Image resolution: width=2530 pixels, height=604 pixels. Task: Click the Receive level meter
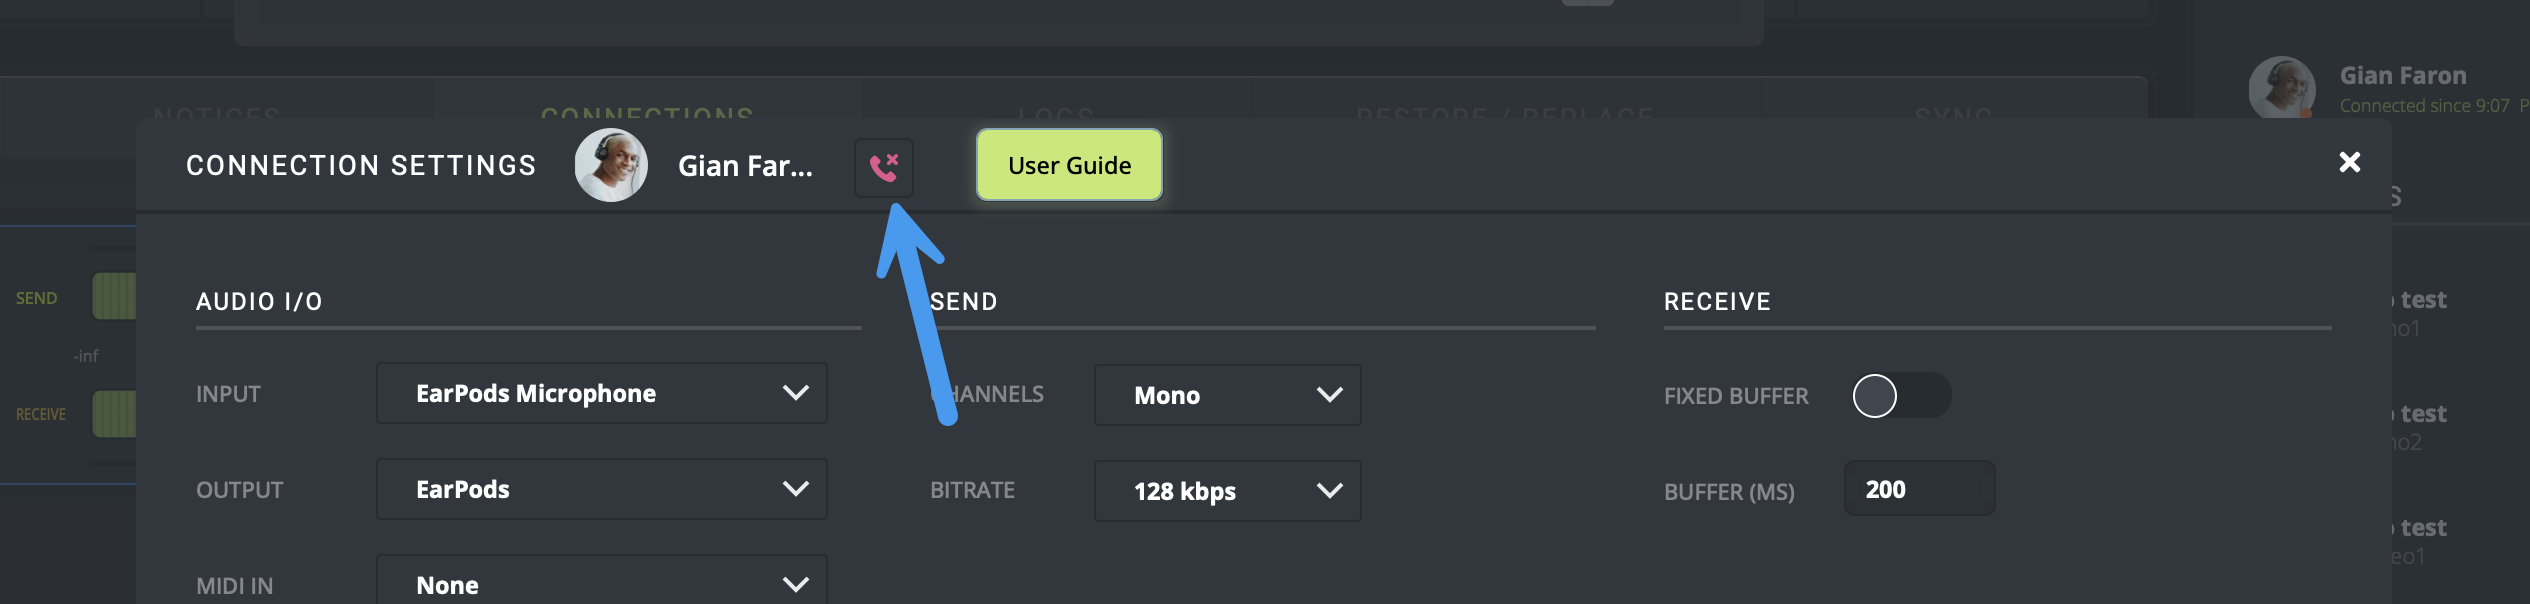pos(114,414)
